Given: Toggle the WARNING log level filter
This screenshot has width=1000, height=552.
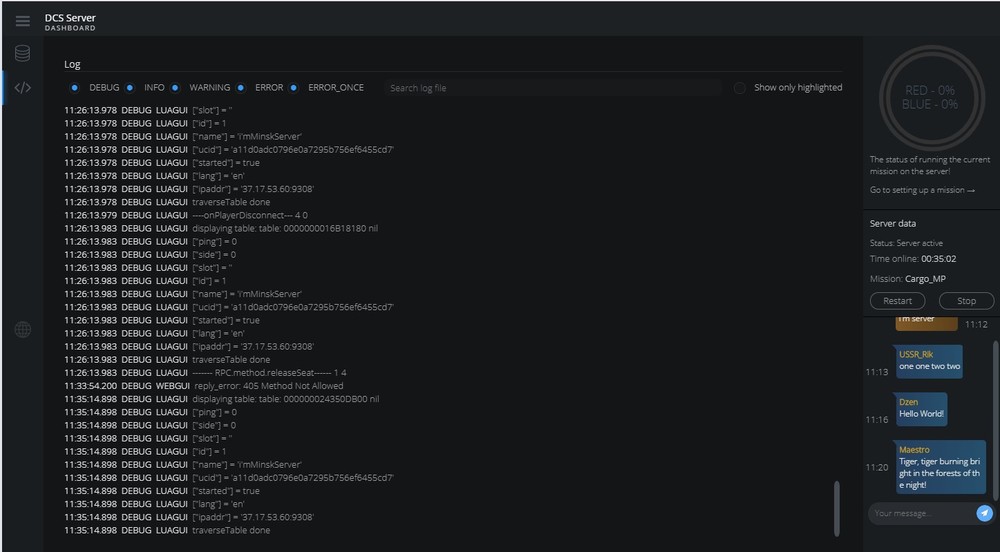Looking at the screenshot, I should 176,88.
